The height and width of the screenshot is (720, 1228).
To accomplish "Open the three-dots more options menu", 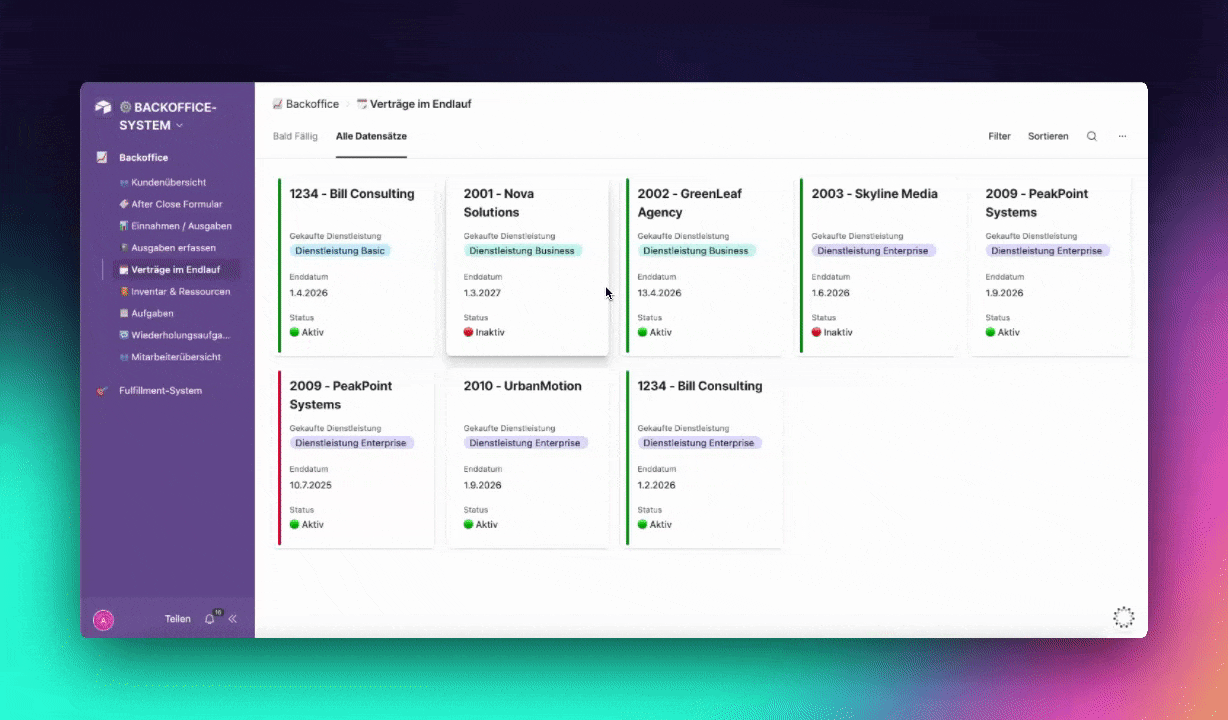I will 1122,136.
